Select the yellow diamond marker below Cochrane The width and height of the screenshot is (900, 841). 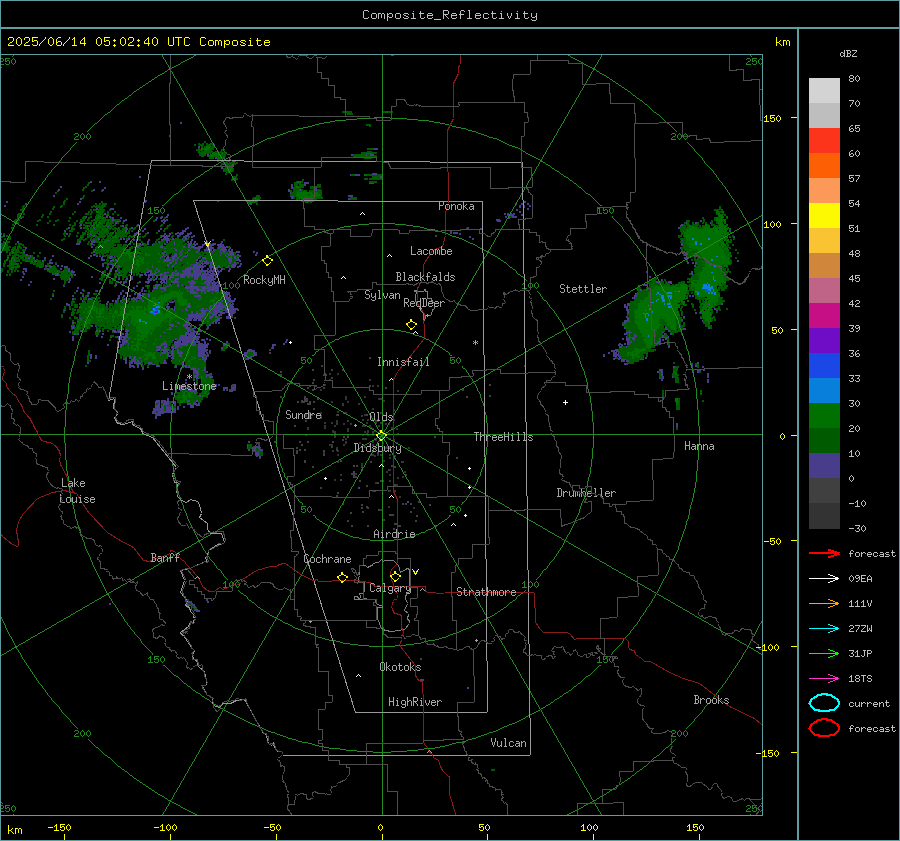(x=342, y=577)
